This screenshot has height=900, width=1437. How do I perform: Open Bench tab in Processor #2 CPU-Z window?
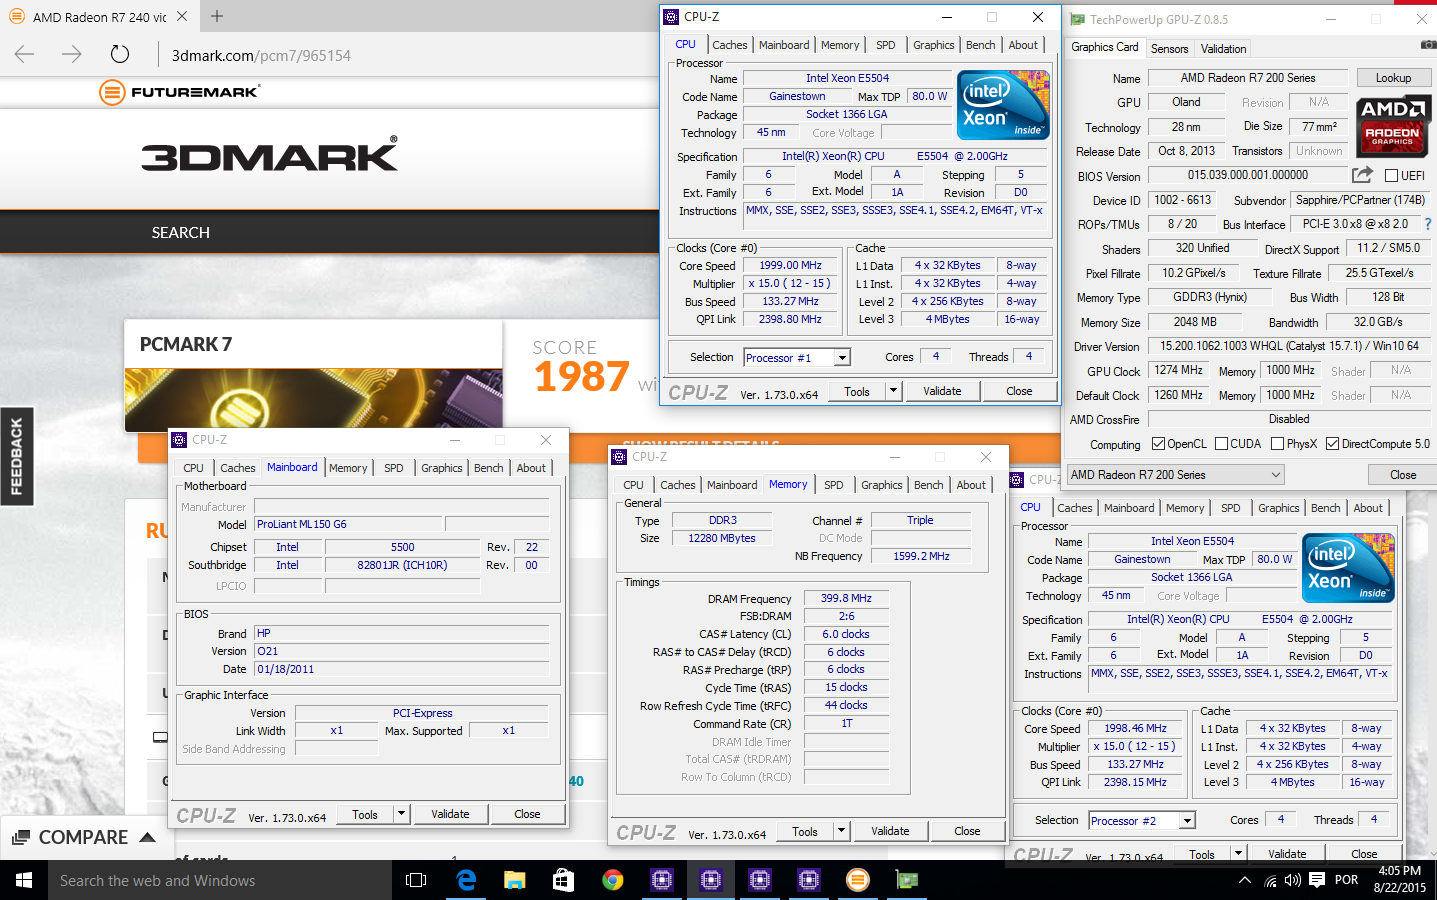1326,508
